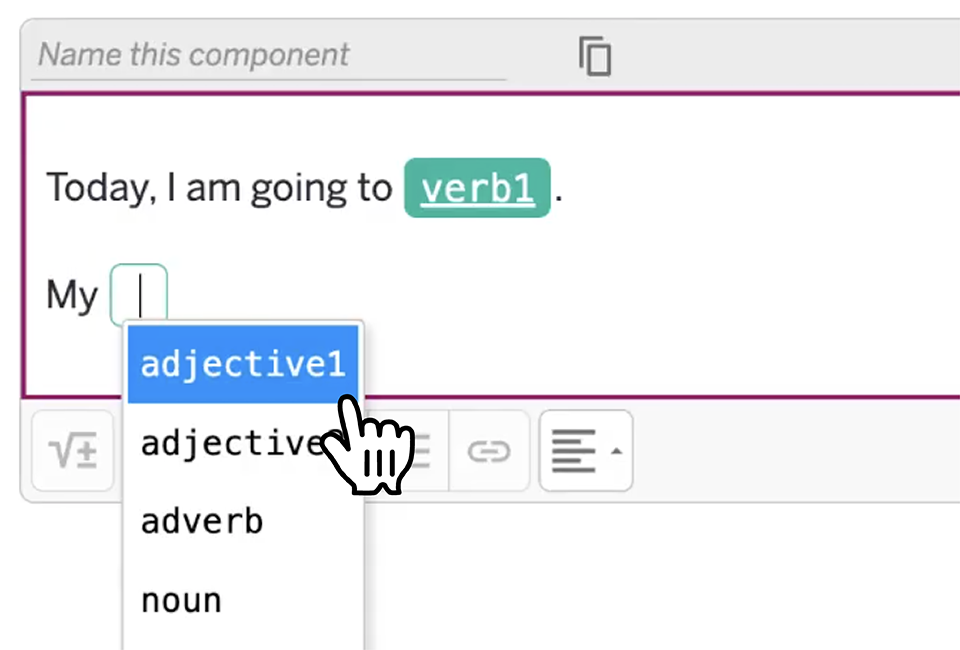Click the word My in the editor
Viewport: 960px width, 650px height.
72,296
